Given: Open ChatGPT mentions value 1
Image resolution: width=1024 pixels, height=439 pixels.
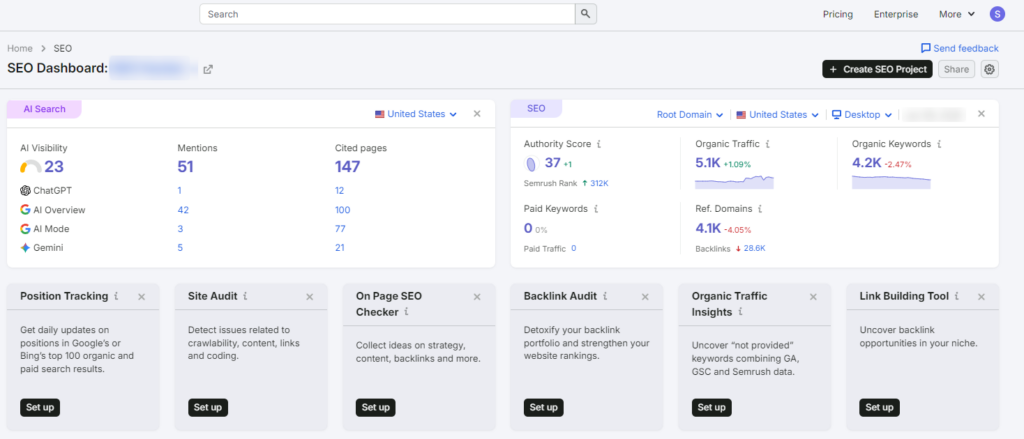Looking at the screenshot, I should pyautogui.click(x=180, y=191).
